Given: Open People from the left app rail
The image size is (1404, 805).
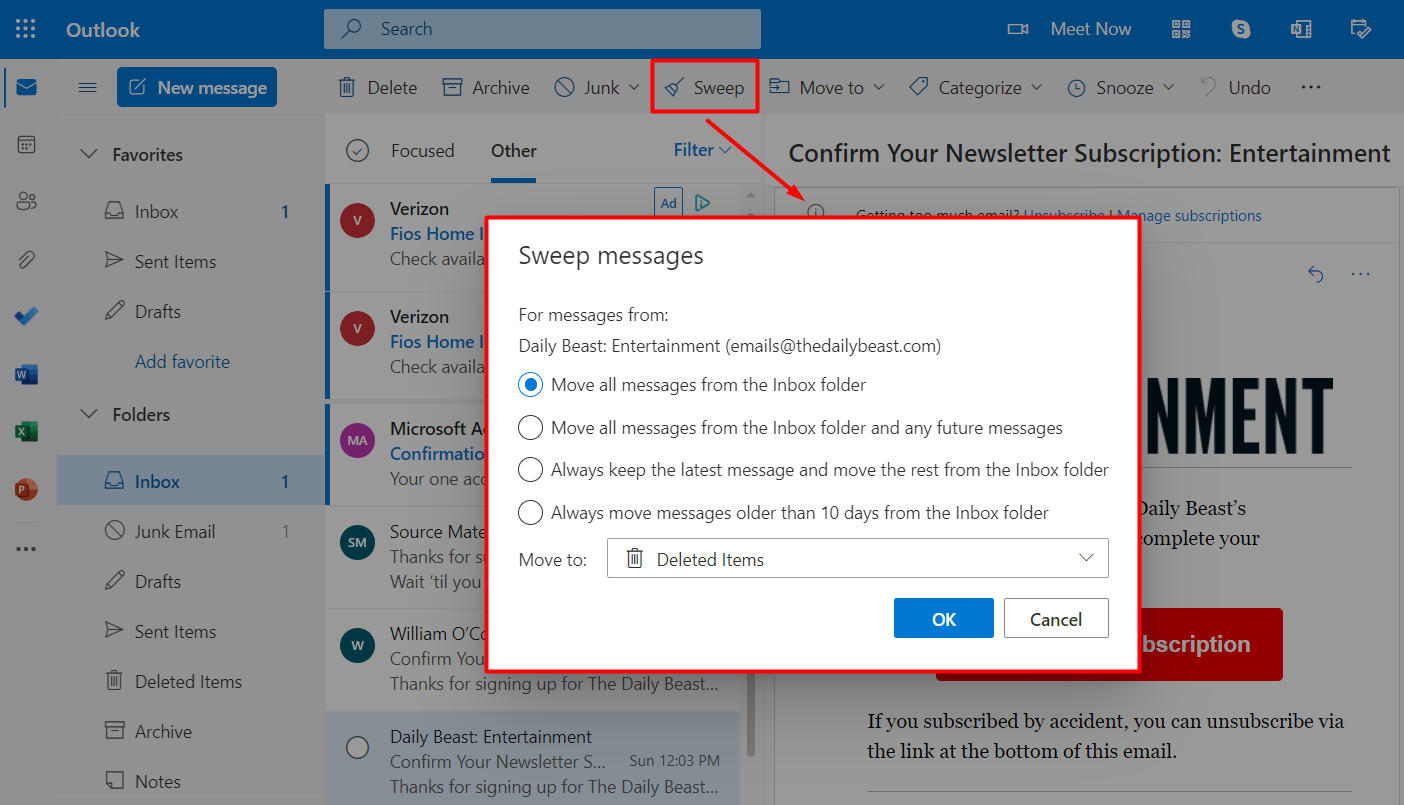Looking at the screenshot, I should tap(27, 202).
